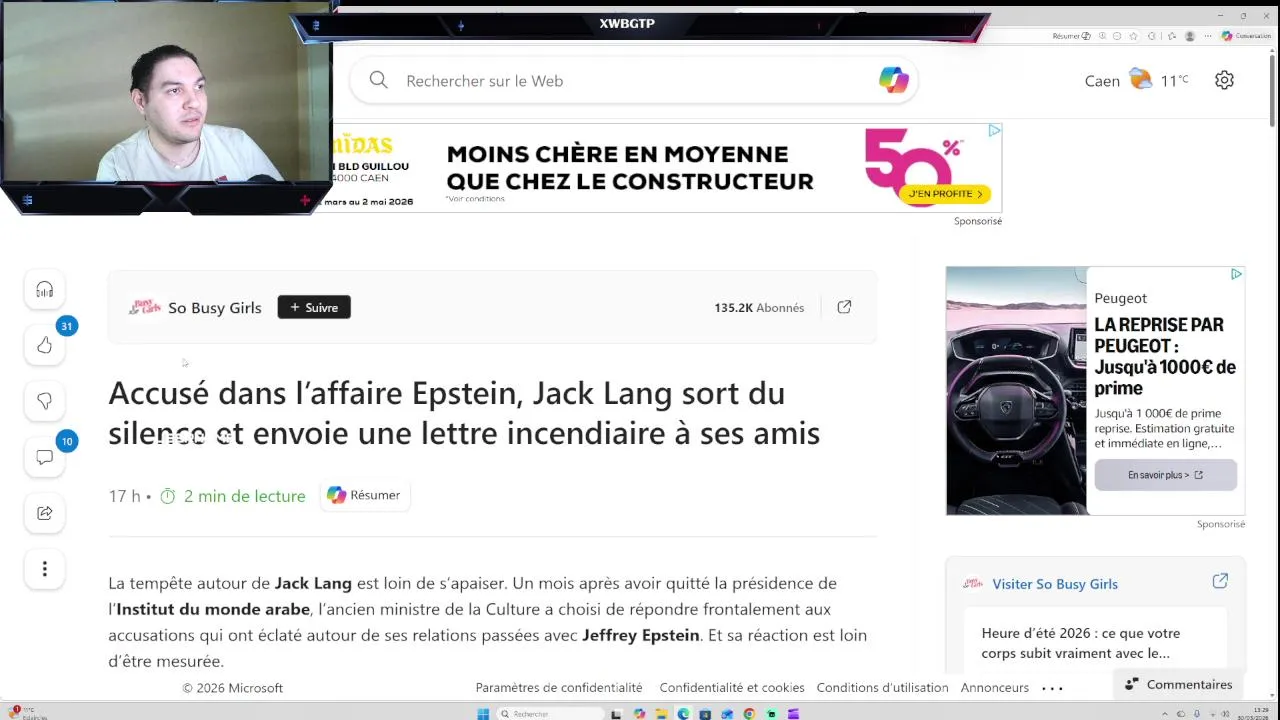Open Microsoft Edge from the taskbar

683,714
